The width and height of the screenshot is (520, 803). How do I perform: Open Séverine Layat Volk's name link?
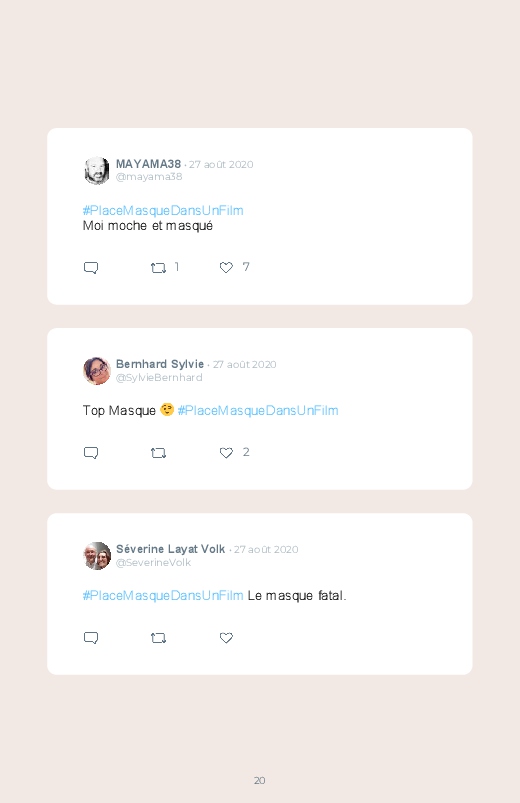(x=170, y=549)
